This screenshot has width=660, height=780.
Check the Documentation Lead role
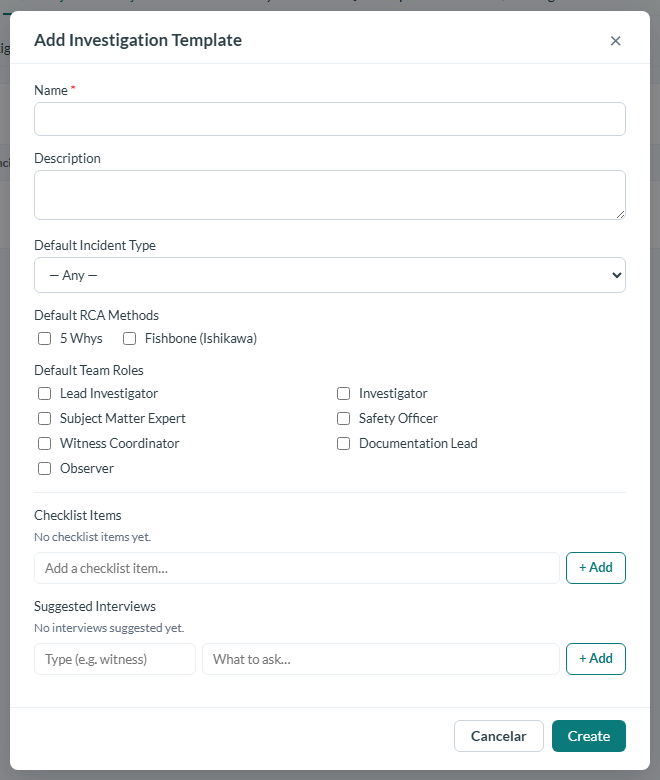pos(344,443)
